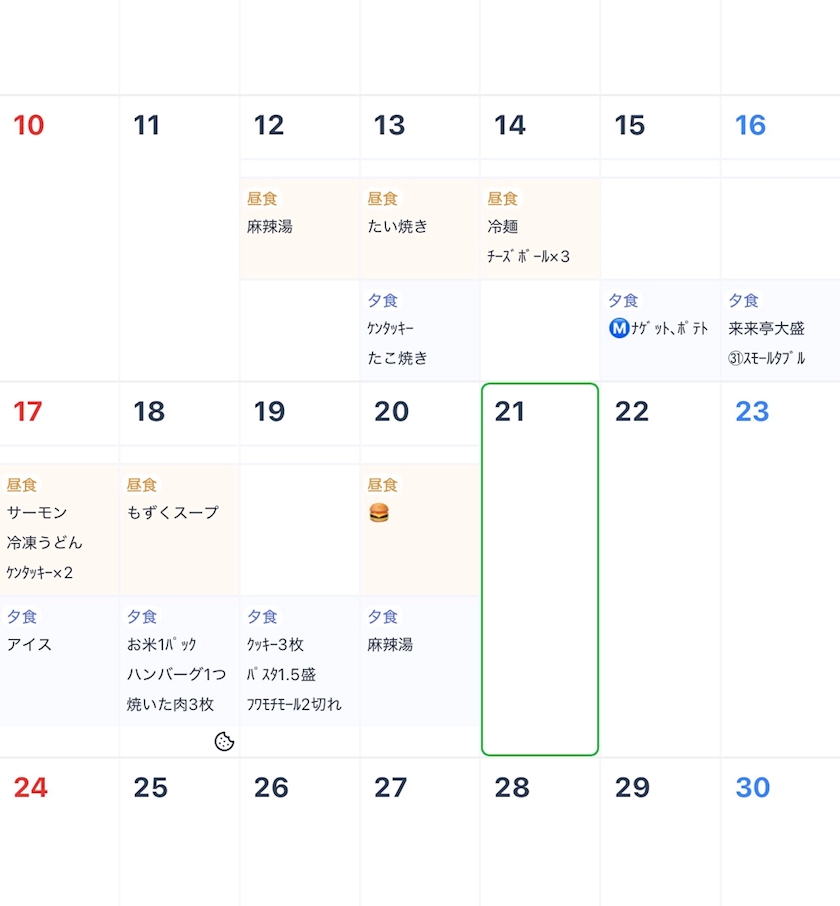840x906 pixels.
Task: Click the hamburger emoji on day 20
Action: [x=379, y=513]
